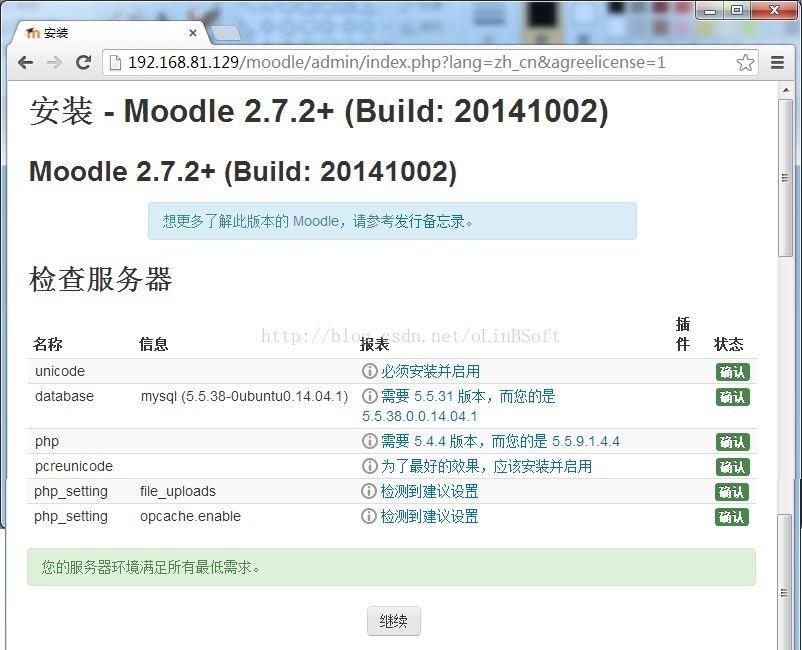Image resolution: width=802 pixels, height=650 pixels.
Task: Click the info icon in php row
Action: click(369, 441)
